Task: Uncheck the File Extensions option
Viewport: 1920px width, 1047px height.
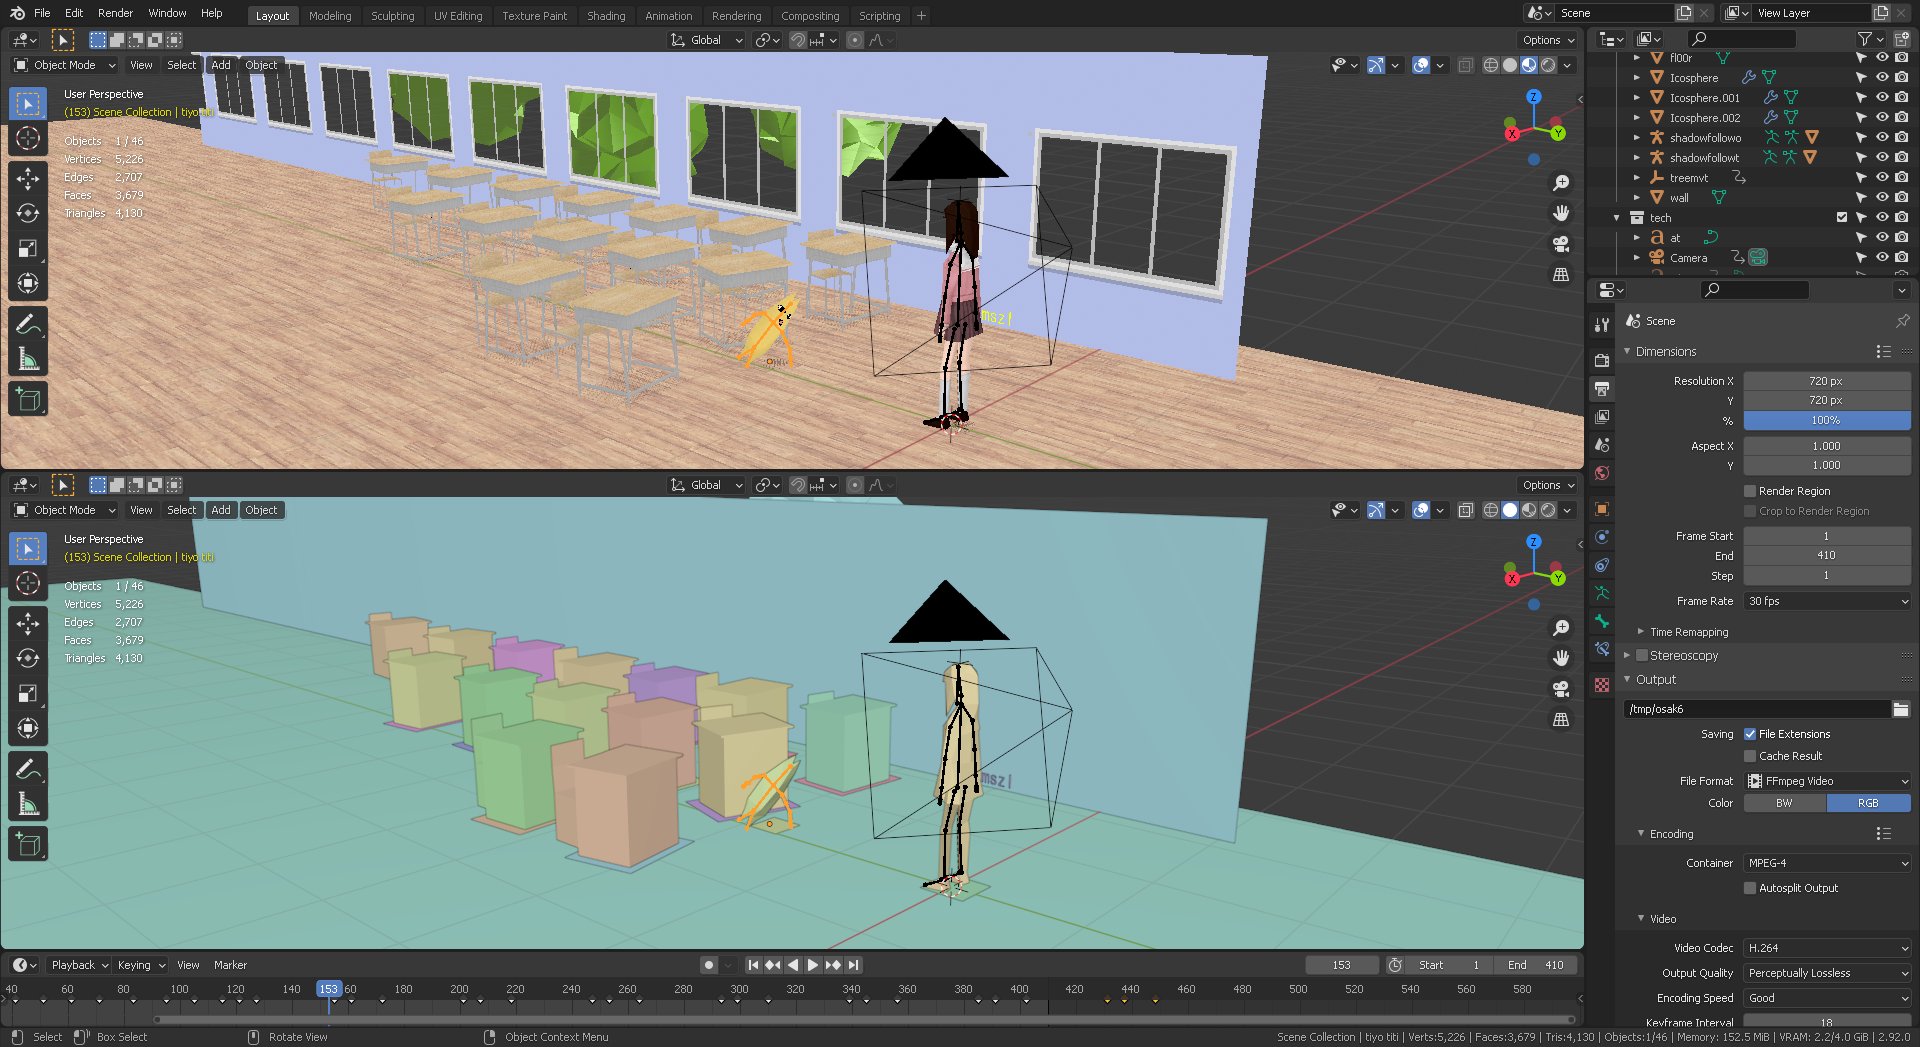Action: click(1750, 734)
